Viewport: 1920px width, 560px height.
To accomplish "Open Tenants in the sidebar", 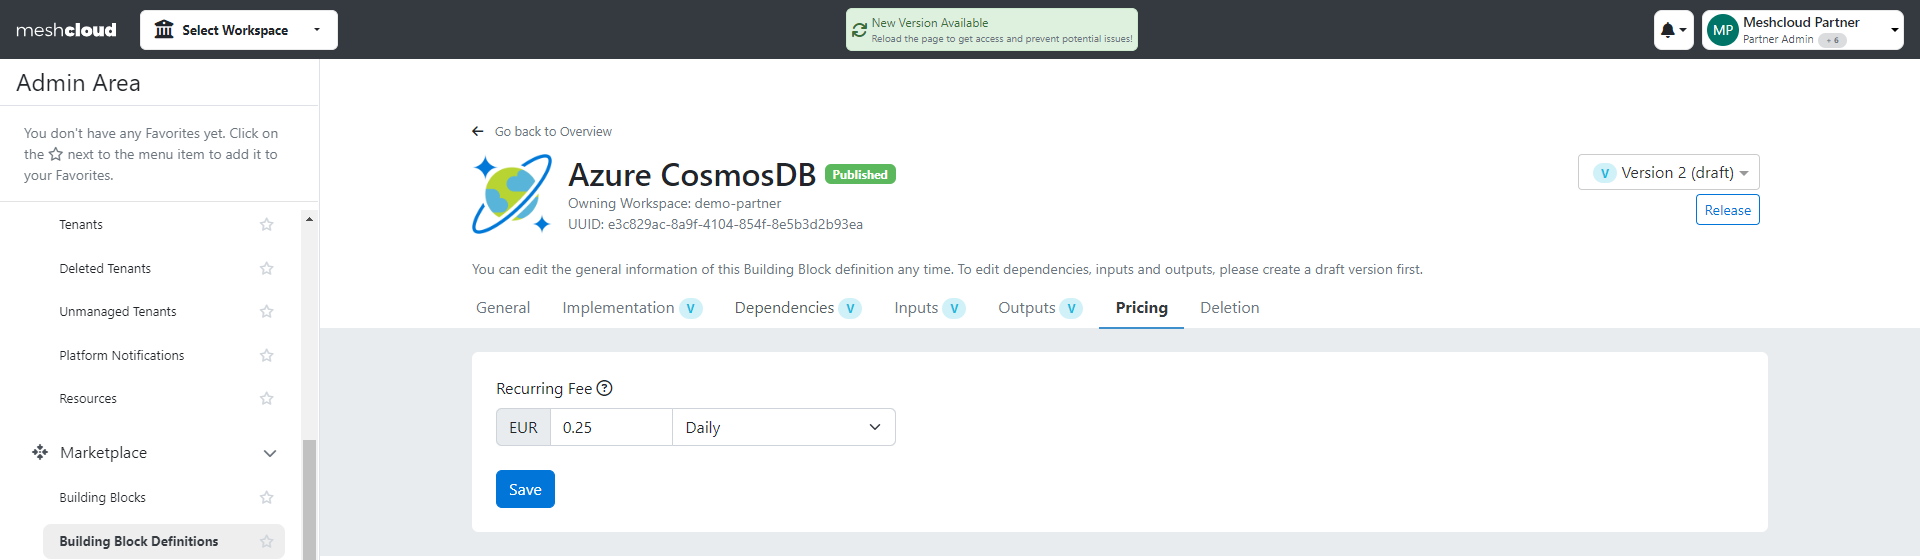I will (x=81, y=225).
